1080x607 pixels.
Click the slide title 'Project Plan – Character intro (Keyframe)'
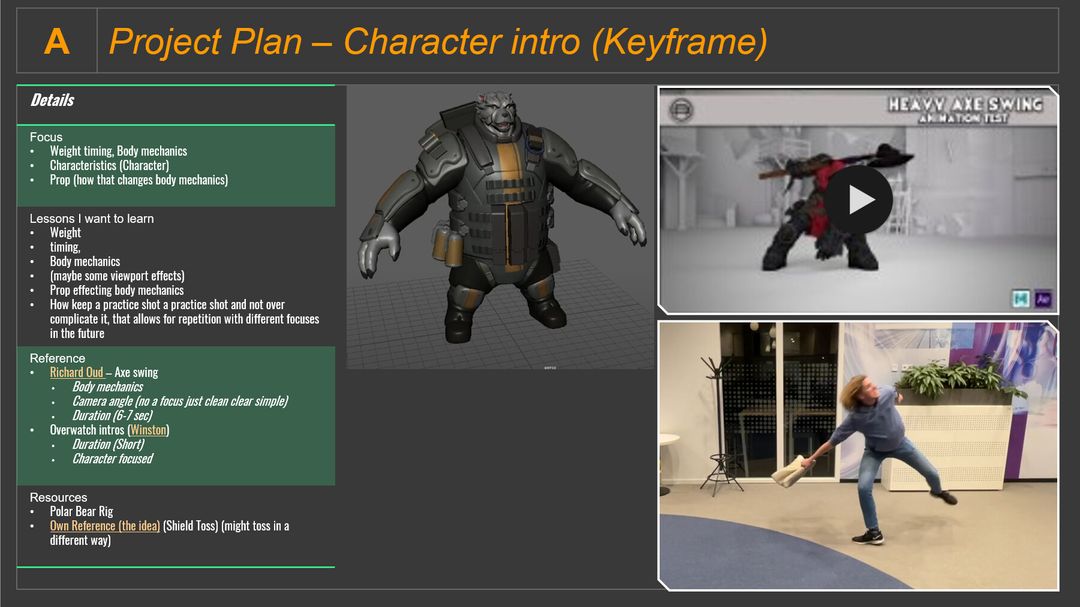click(x=438, y=41)
